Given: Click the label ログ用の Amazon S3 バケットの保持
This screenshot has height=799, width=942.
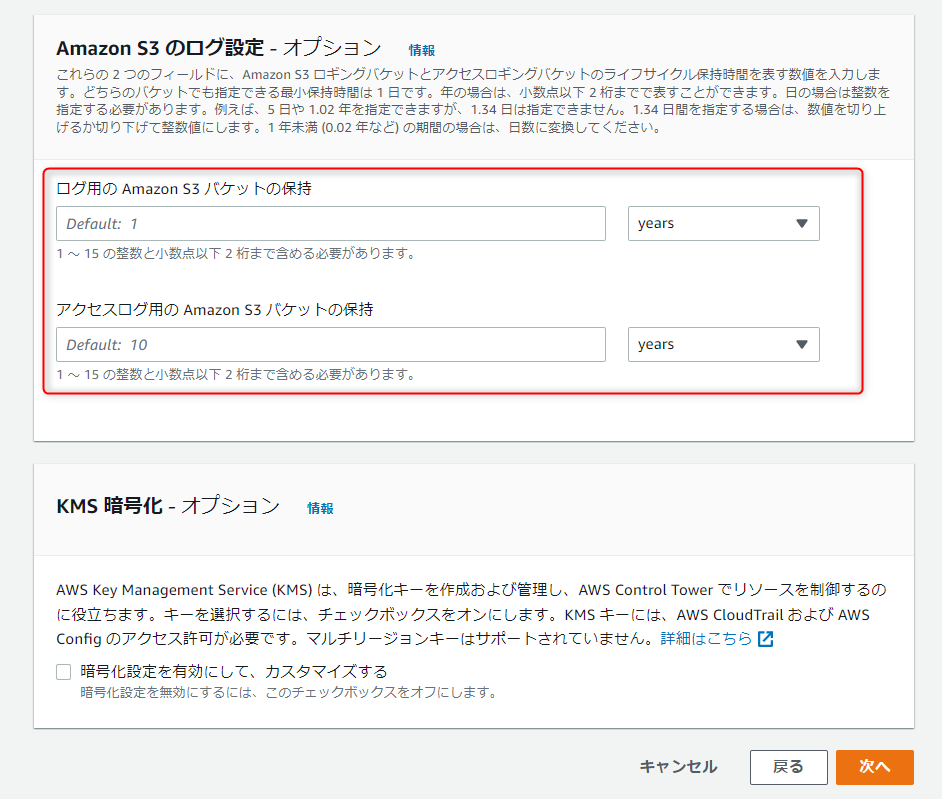Looking at the screenshot, I should tap(184, 189).
